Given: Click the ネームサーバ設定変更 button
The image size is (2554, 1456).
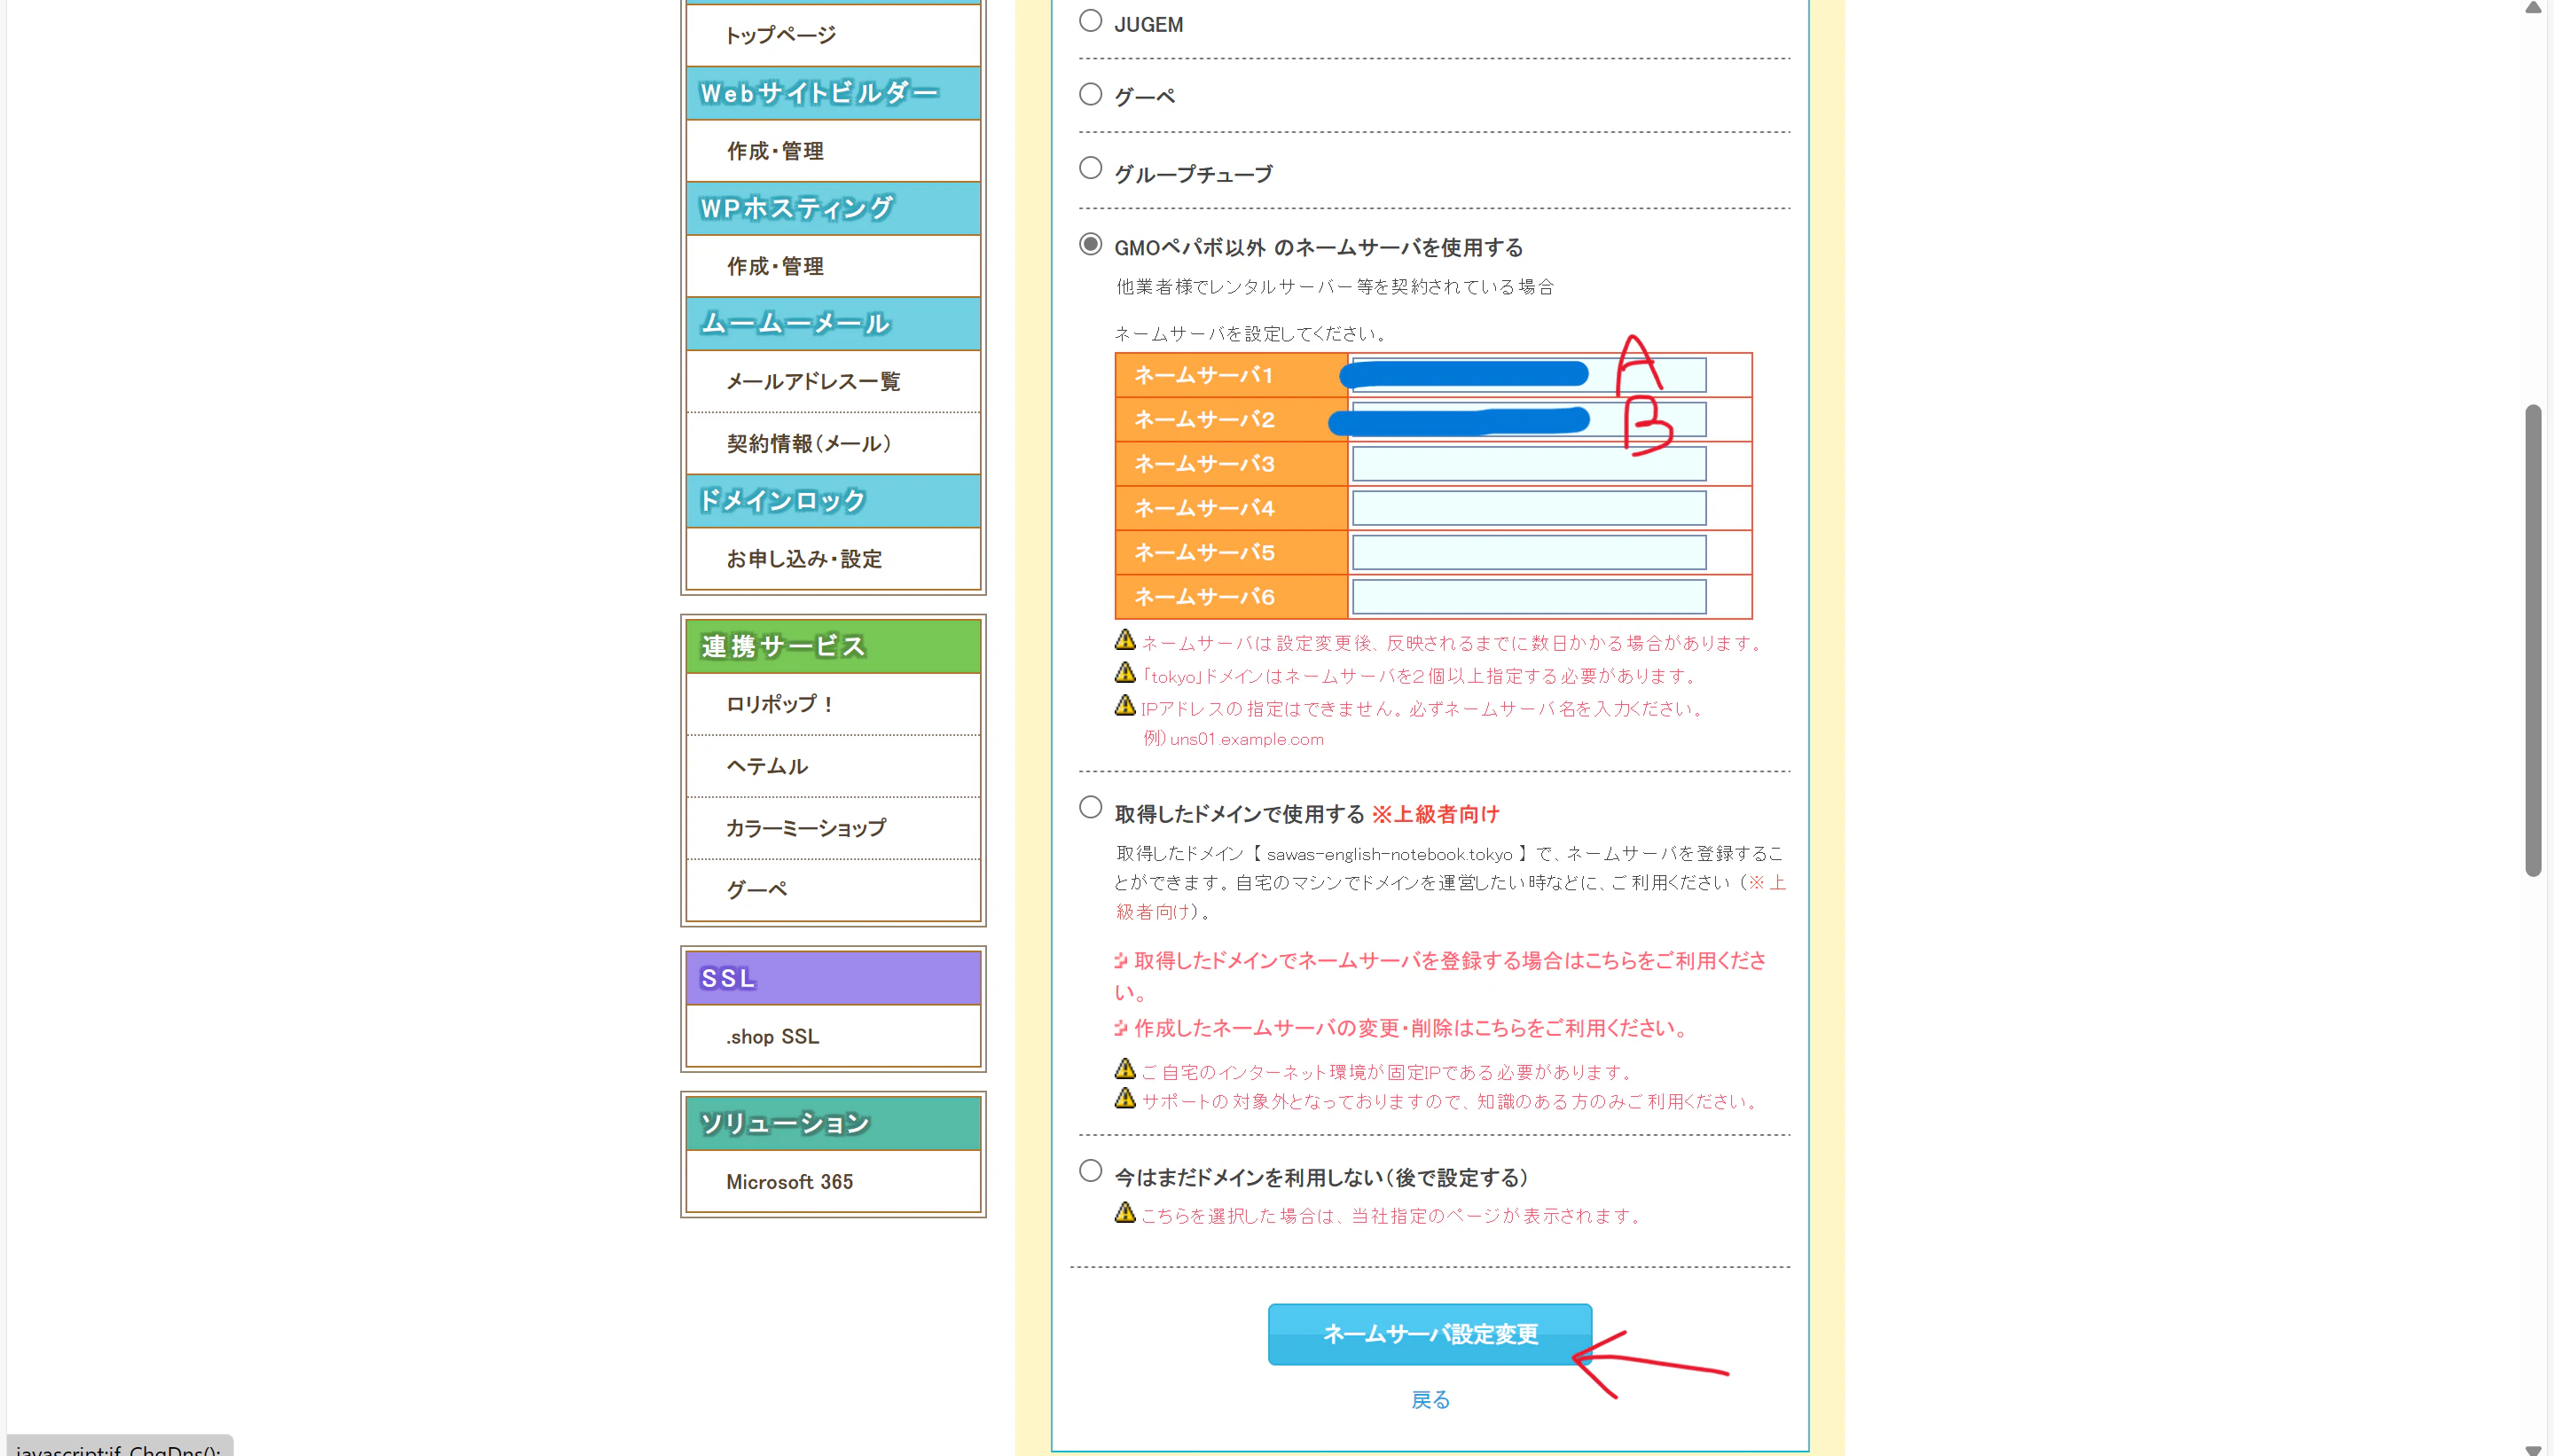Looking at the screenshot, I should click(x=1430, y=1334).
